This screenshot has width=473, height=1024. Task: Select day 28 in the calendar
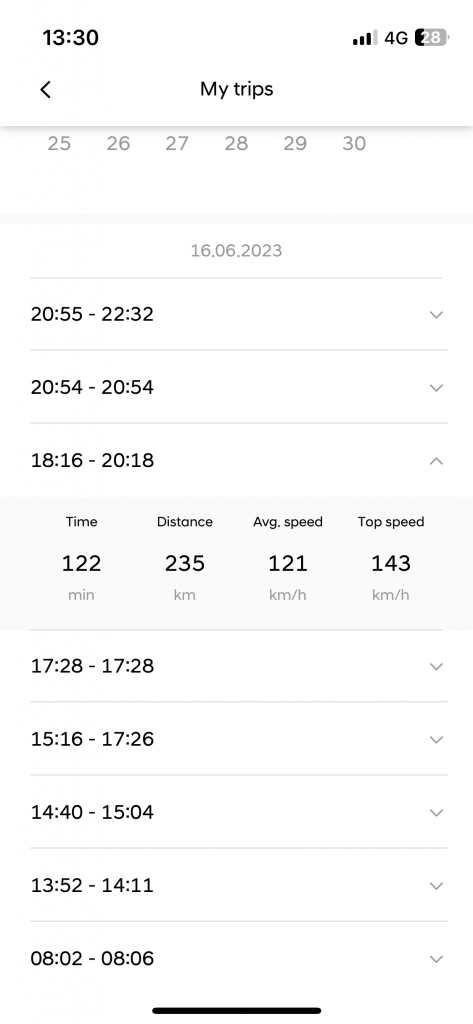click(236, 143)
